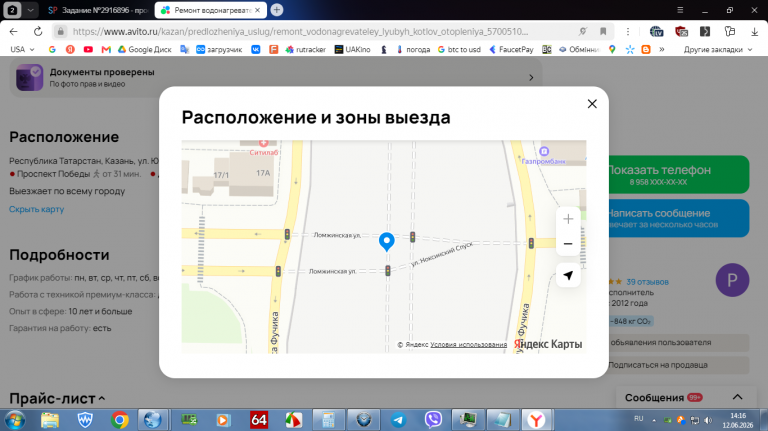Click the RU language indicator
This screenshot has height=431, width=768.
(x=638, y=419)
